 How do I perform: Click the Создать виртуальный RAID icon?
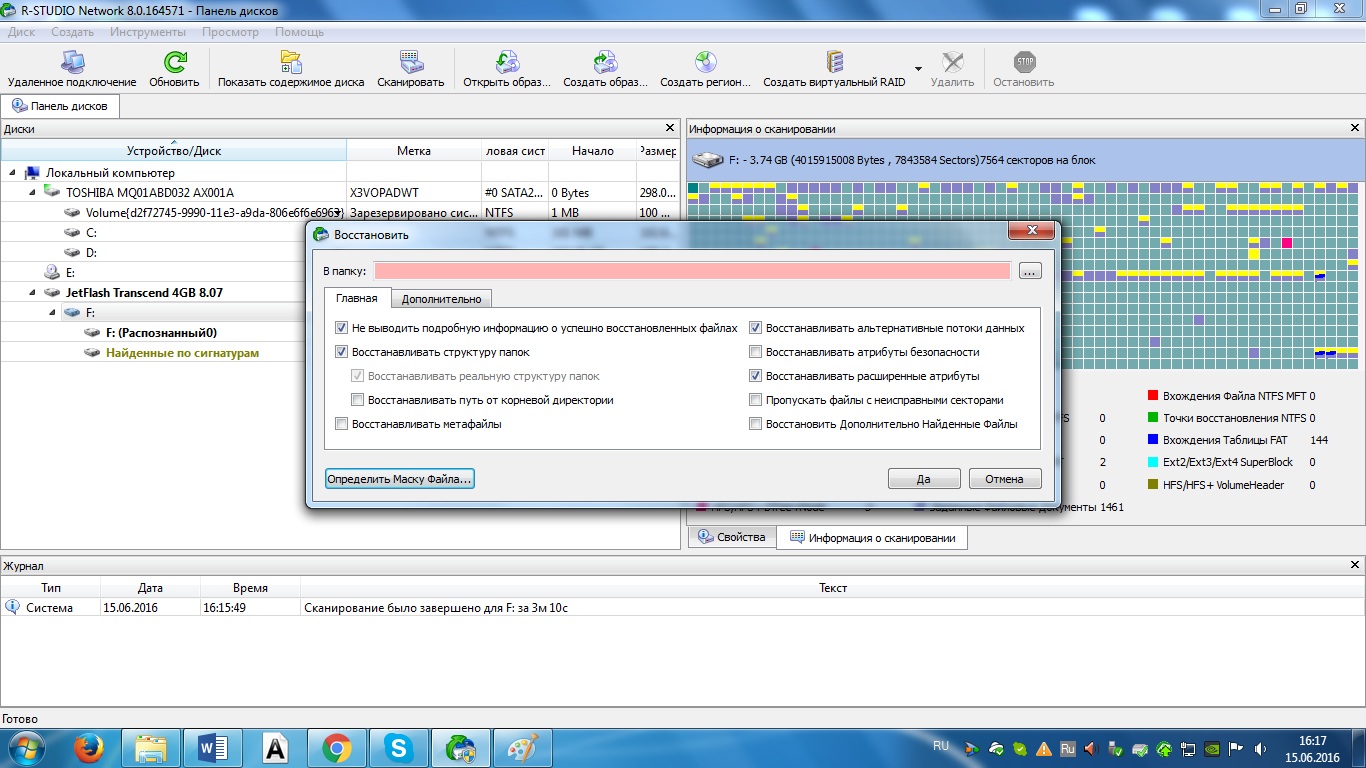[x=834, y=63]
